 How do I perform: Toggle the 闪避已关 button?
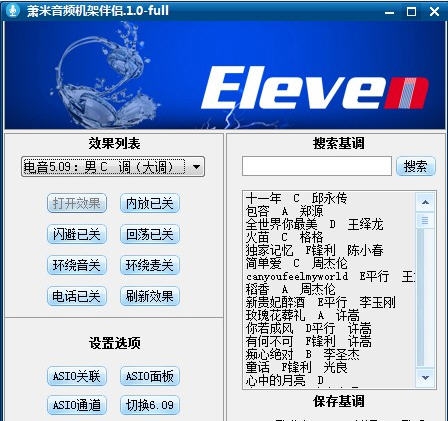[x=77, y=234]
